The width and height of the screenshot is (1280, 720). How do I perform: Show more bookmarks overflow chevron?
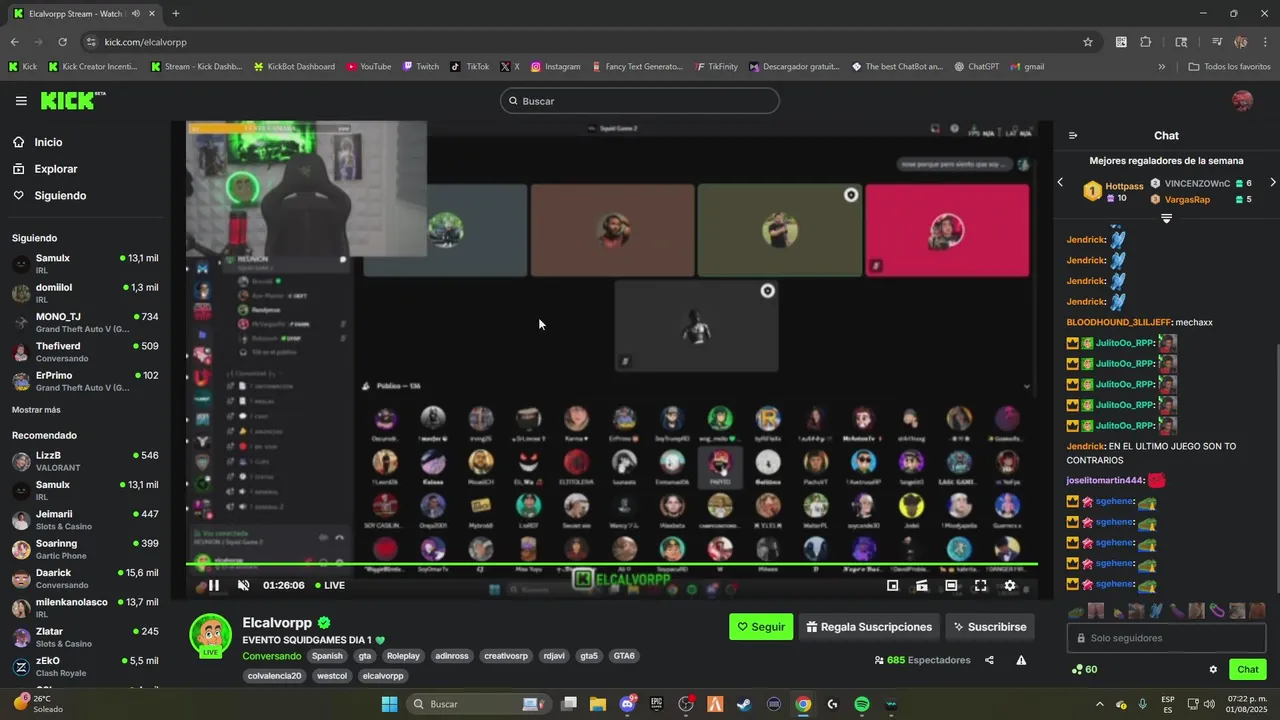click(x=1162, y=67)
